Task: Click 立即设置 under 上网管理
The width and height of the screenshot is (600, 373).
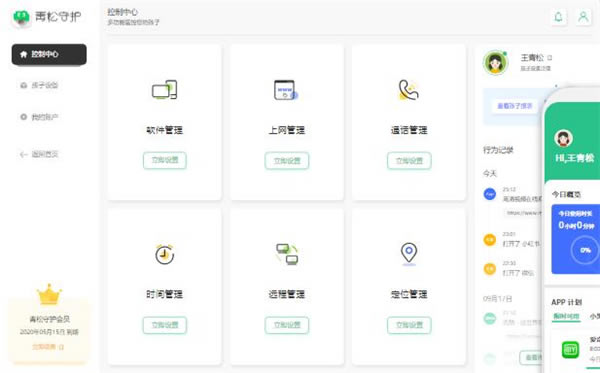Action: click(x=287, y=161)
